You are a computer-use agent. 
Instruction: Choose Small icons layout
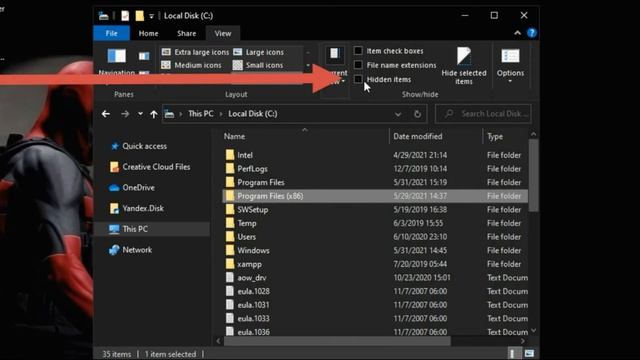258,65
